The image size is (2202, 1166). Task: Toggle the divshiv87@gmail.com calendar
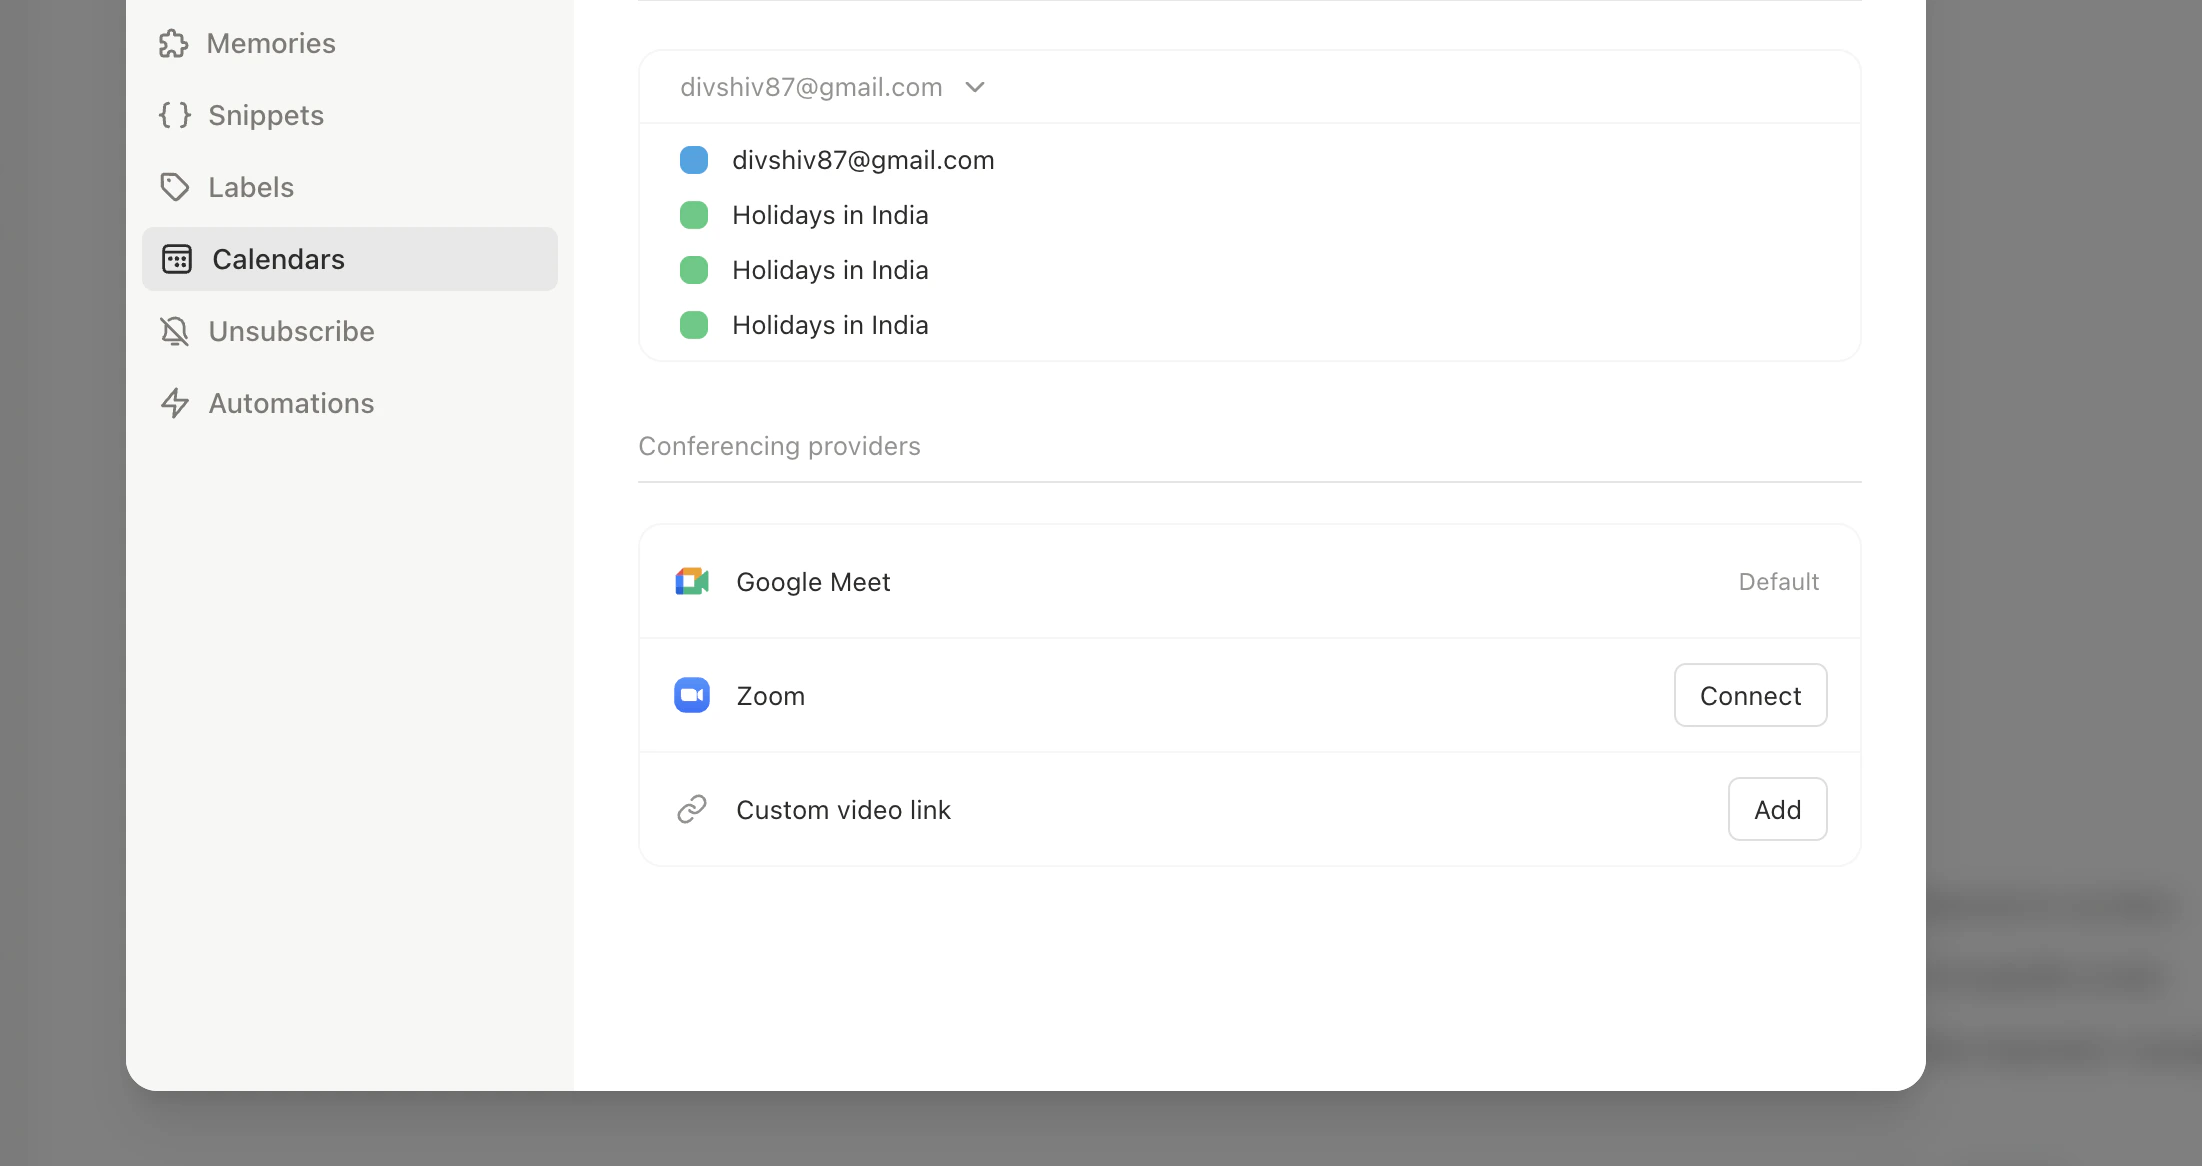click(x=694, y=160)
